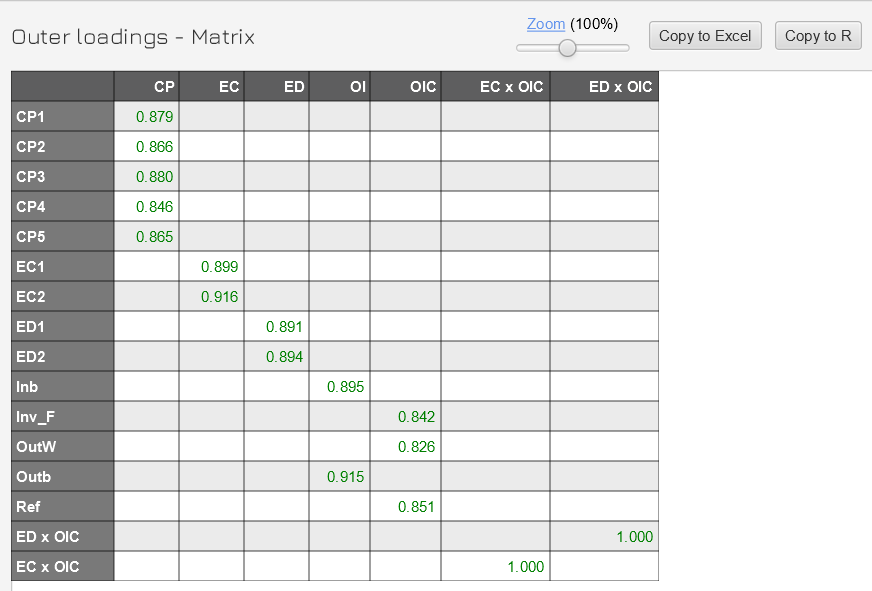Open the Zoom link

tap(546, 24)
